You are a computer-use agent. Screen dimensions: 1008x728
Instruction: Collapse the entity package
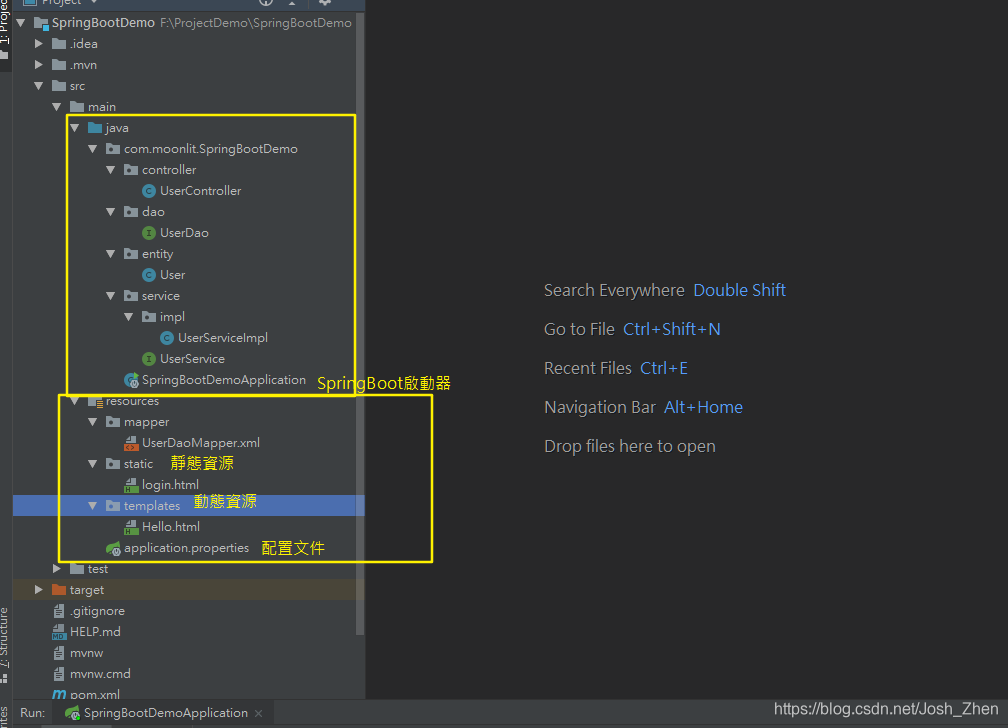point(111,254)
